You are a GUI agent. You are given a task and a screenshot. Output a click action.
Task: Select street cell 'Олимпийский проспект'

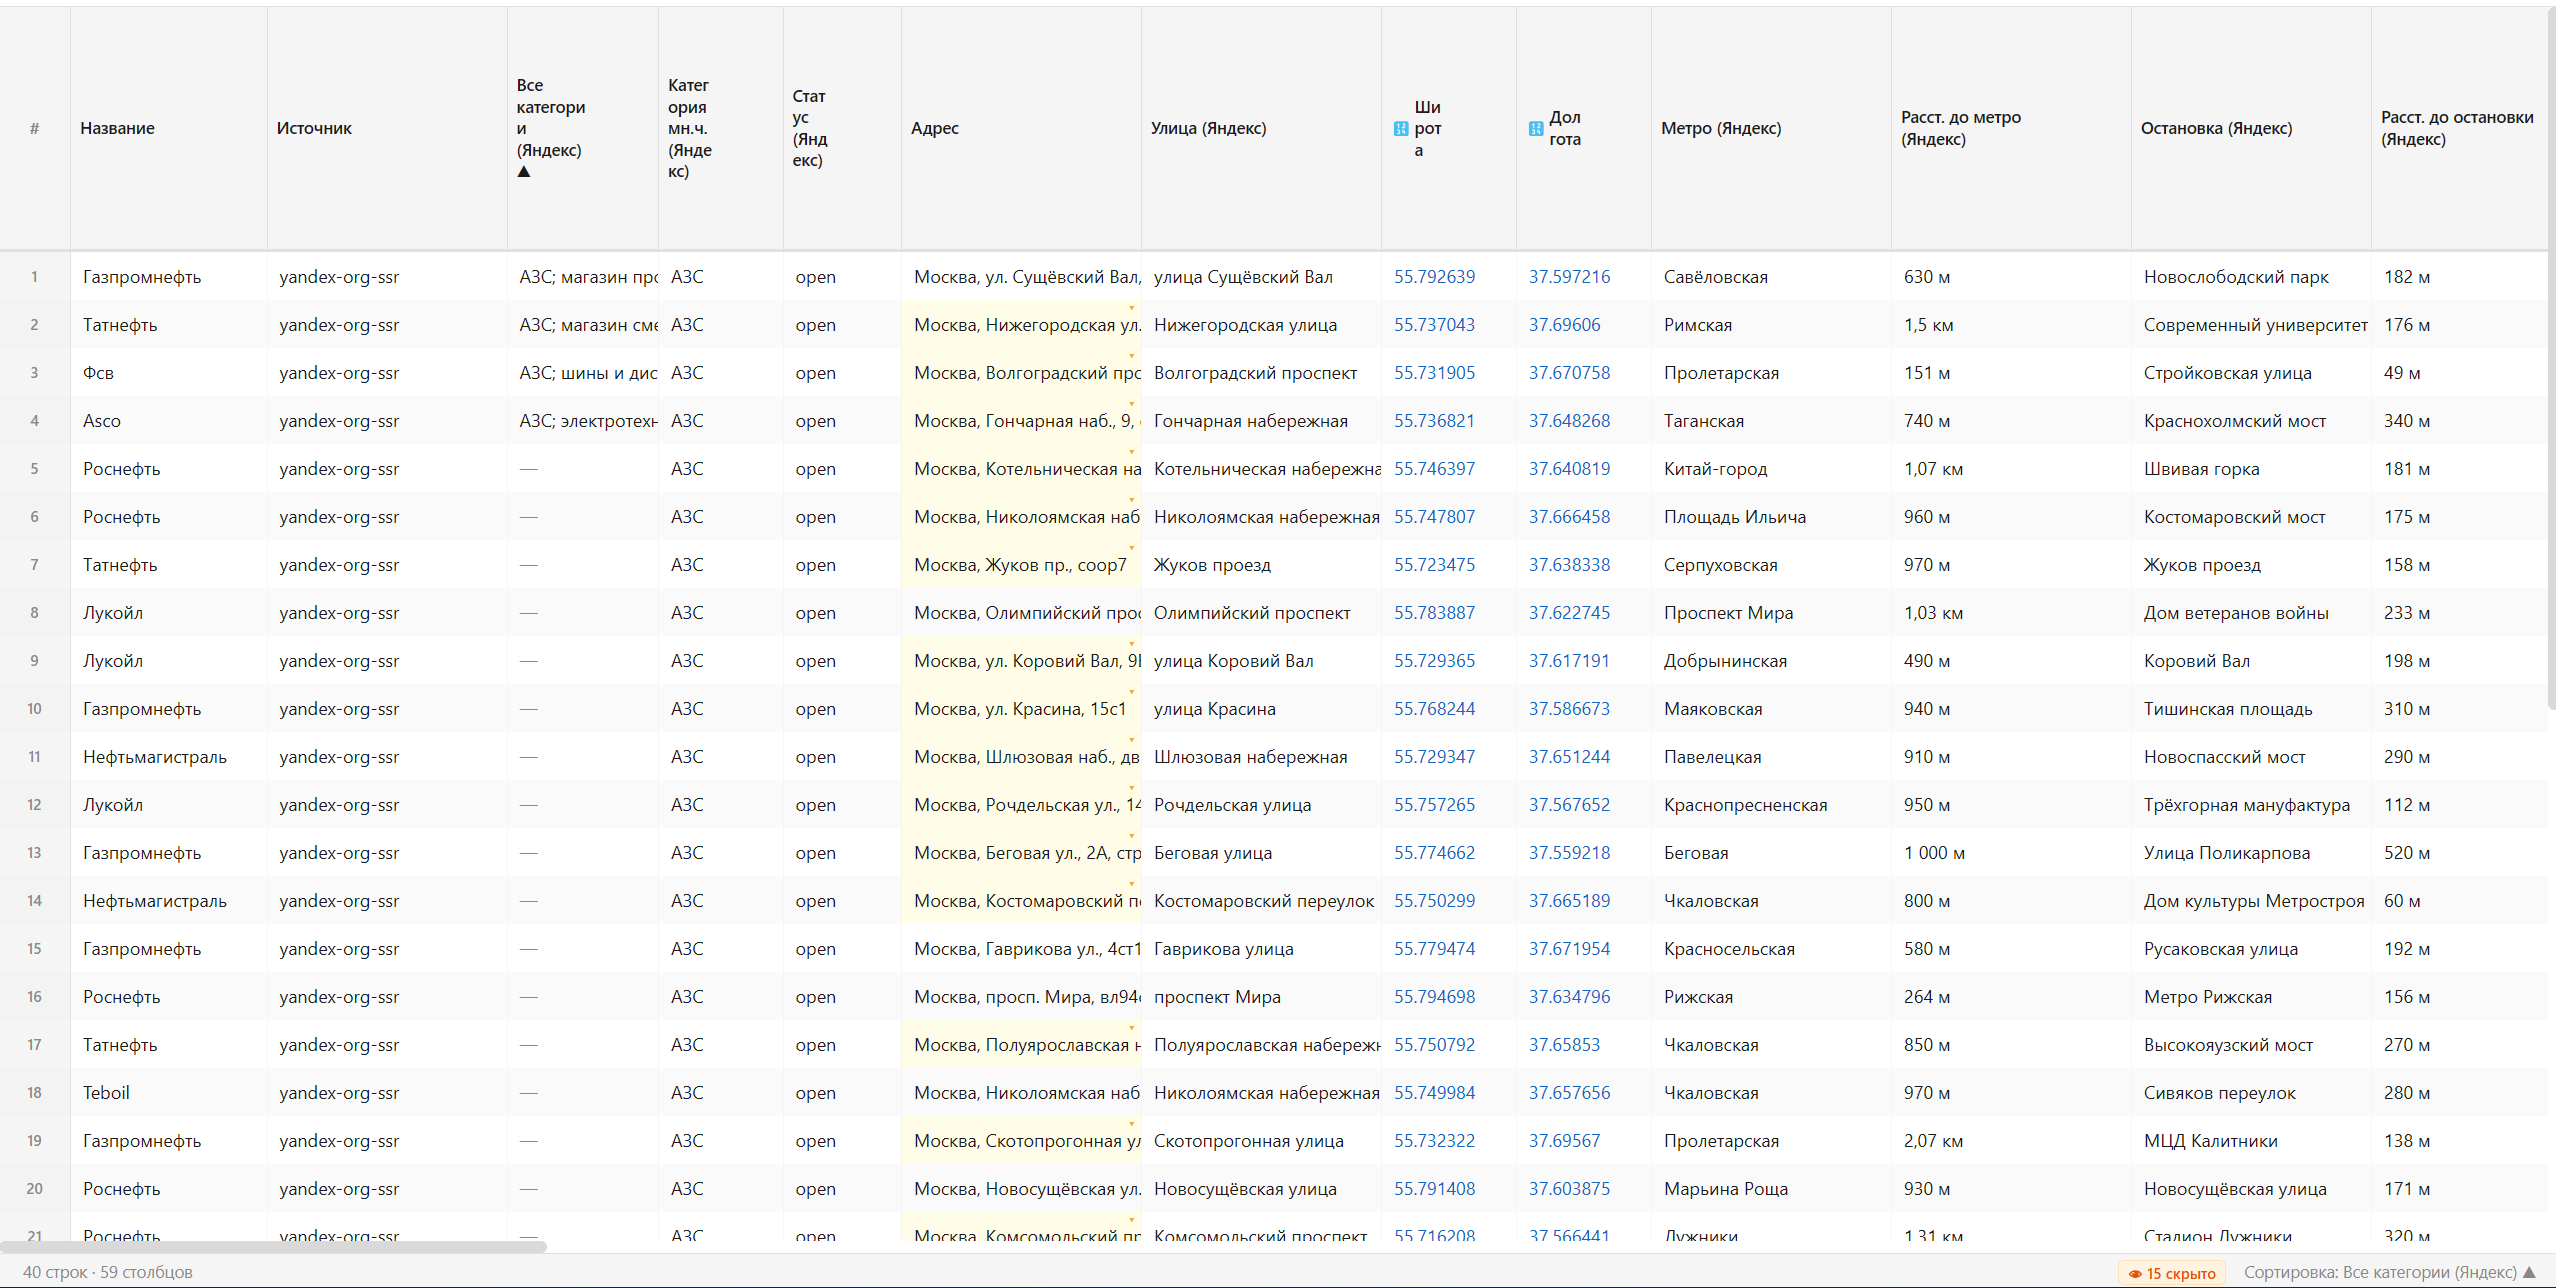tap(1261, 613)
